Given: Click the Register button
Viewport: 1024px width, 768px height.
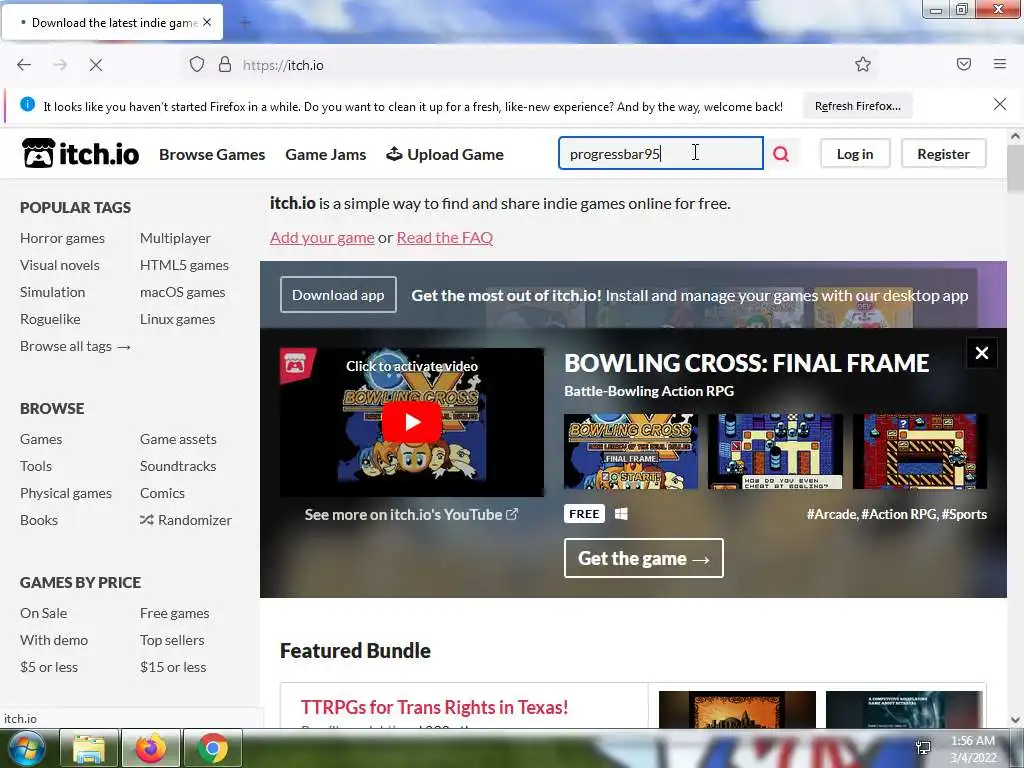Looking at the screenshot, I should [944, 154].
